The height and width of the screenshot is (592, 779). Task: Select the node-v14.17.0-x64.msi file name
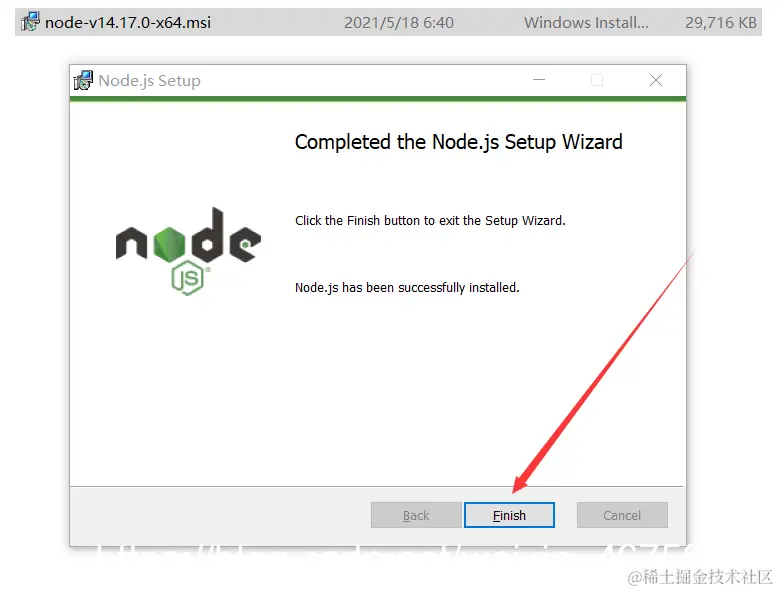(128, 22)
